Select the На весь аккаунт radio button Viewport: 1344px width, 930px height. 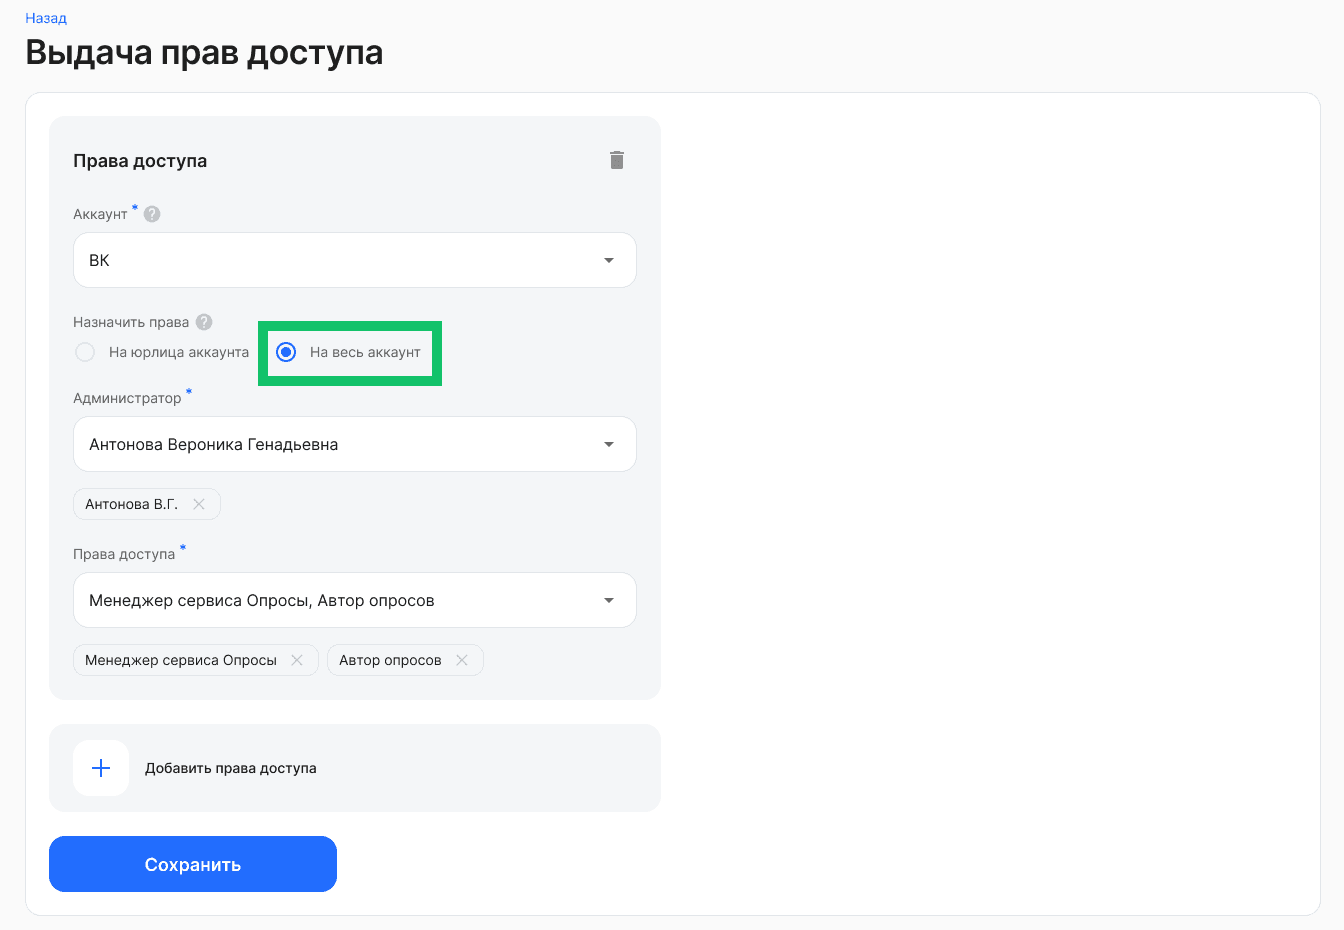pos(288,352)
